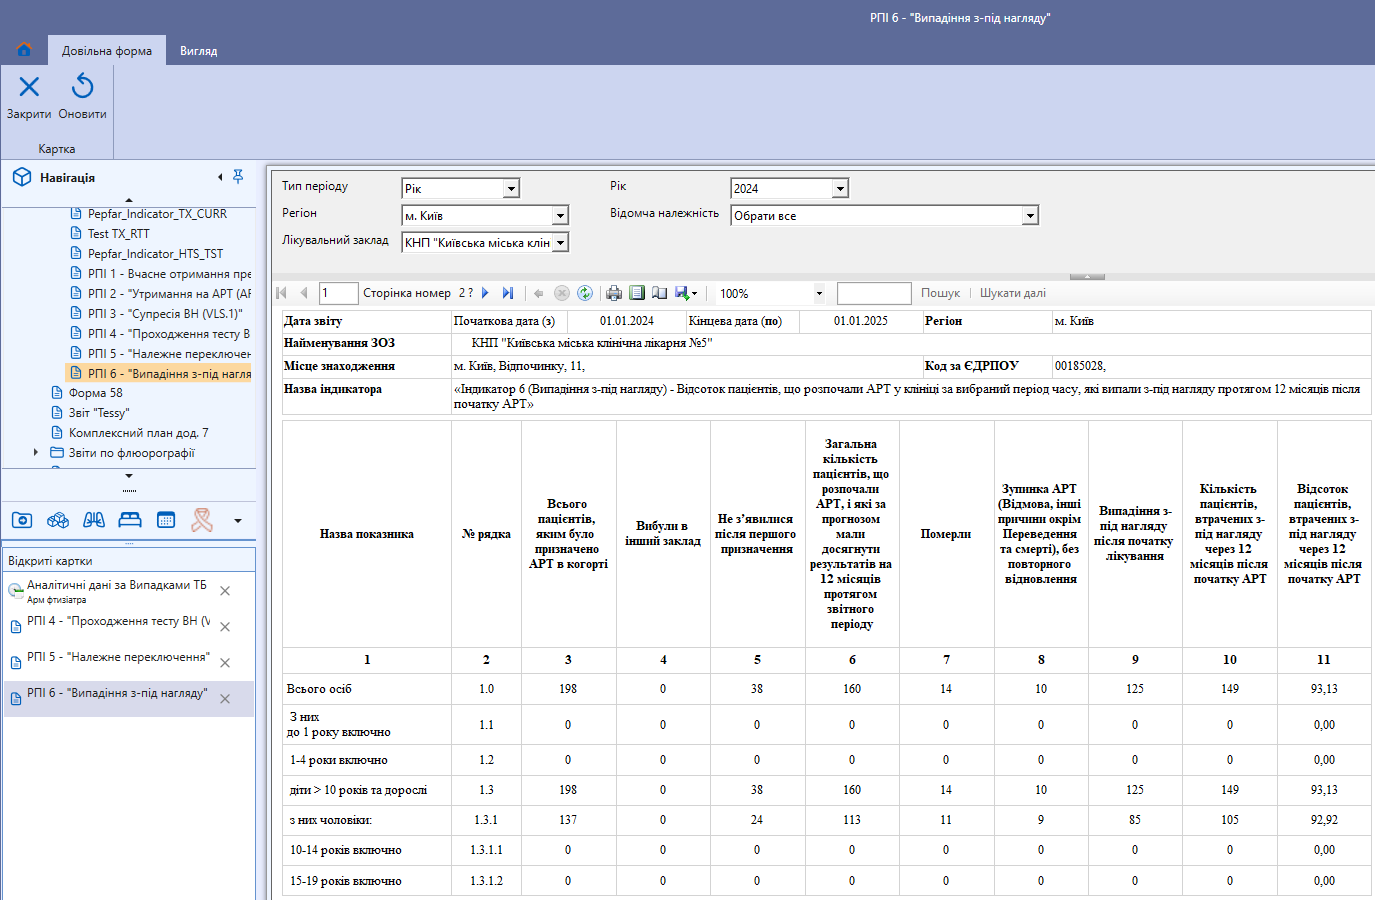Image resolution: width=1375 pixels, height=900 pixels.
Task: Jump to last report page icon
Action: click(507, 293)
